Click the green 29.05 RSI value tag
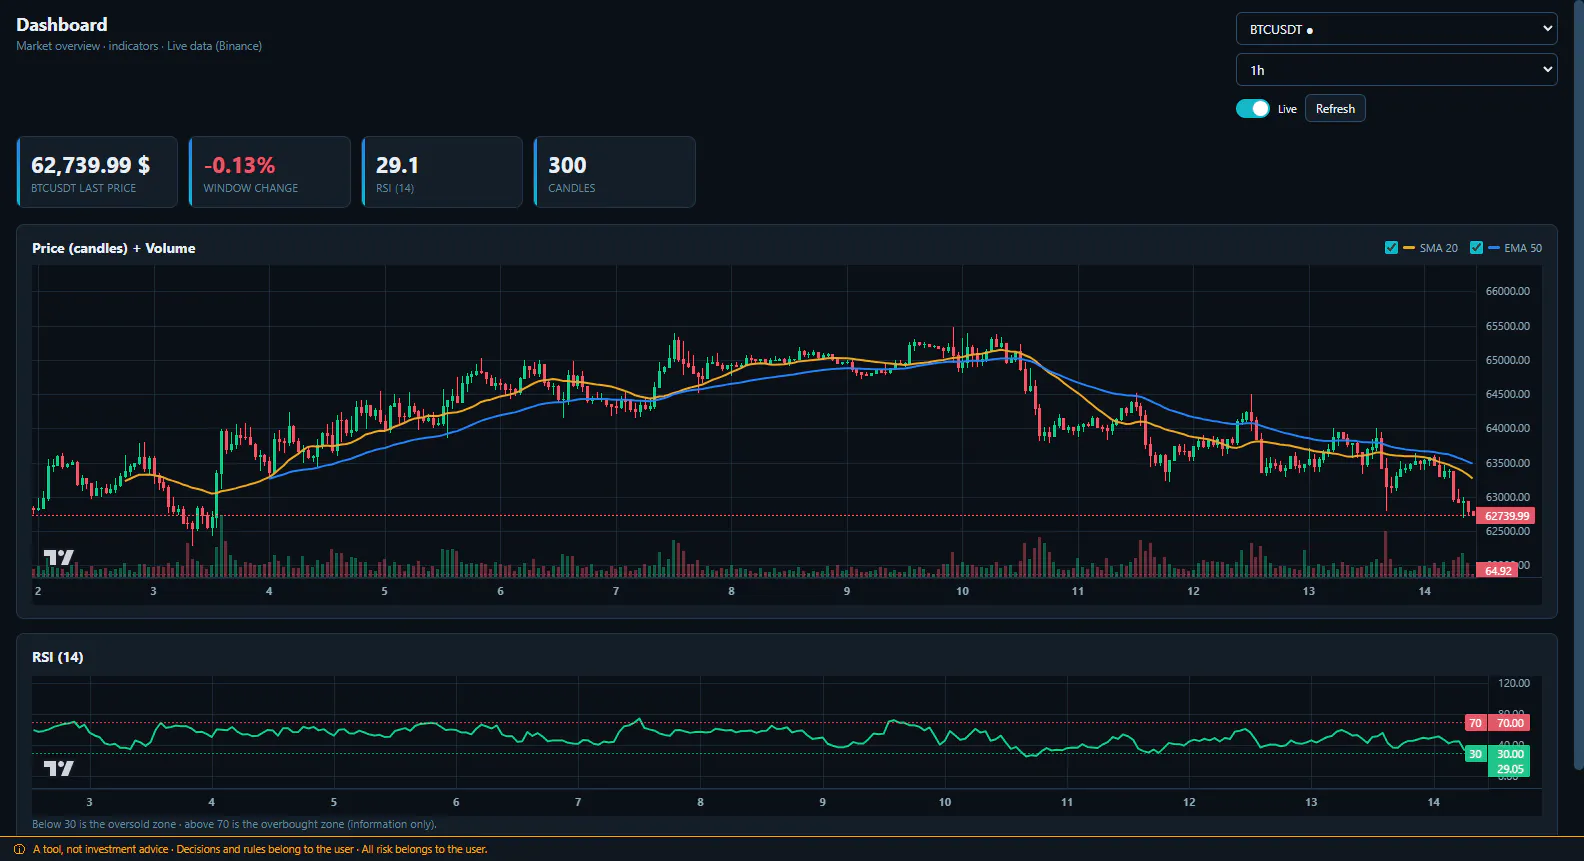The width and height of the screenshot is (1584, 861). (x=1510, y=769)
